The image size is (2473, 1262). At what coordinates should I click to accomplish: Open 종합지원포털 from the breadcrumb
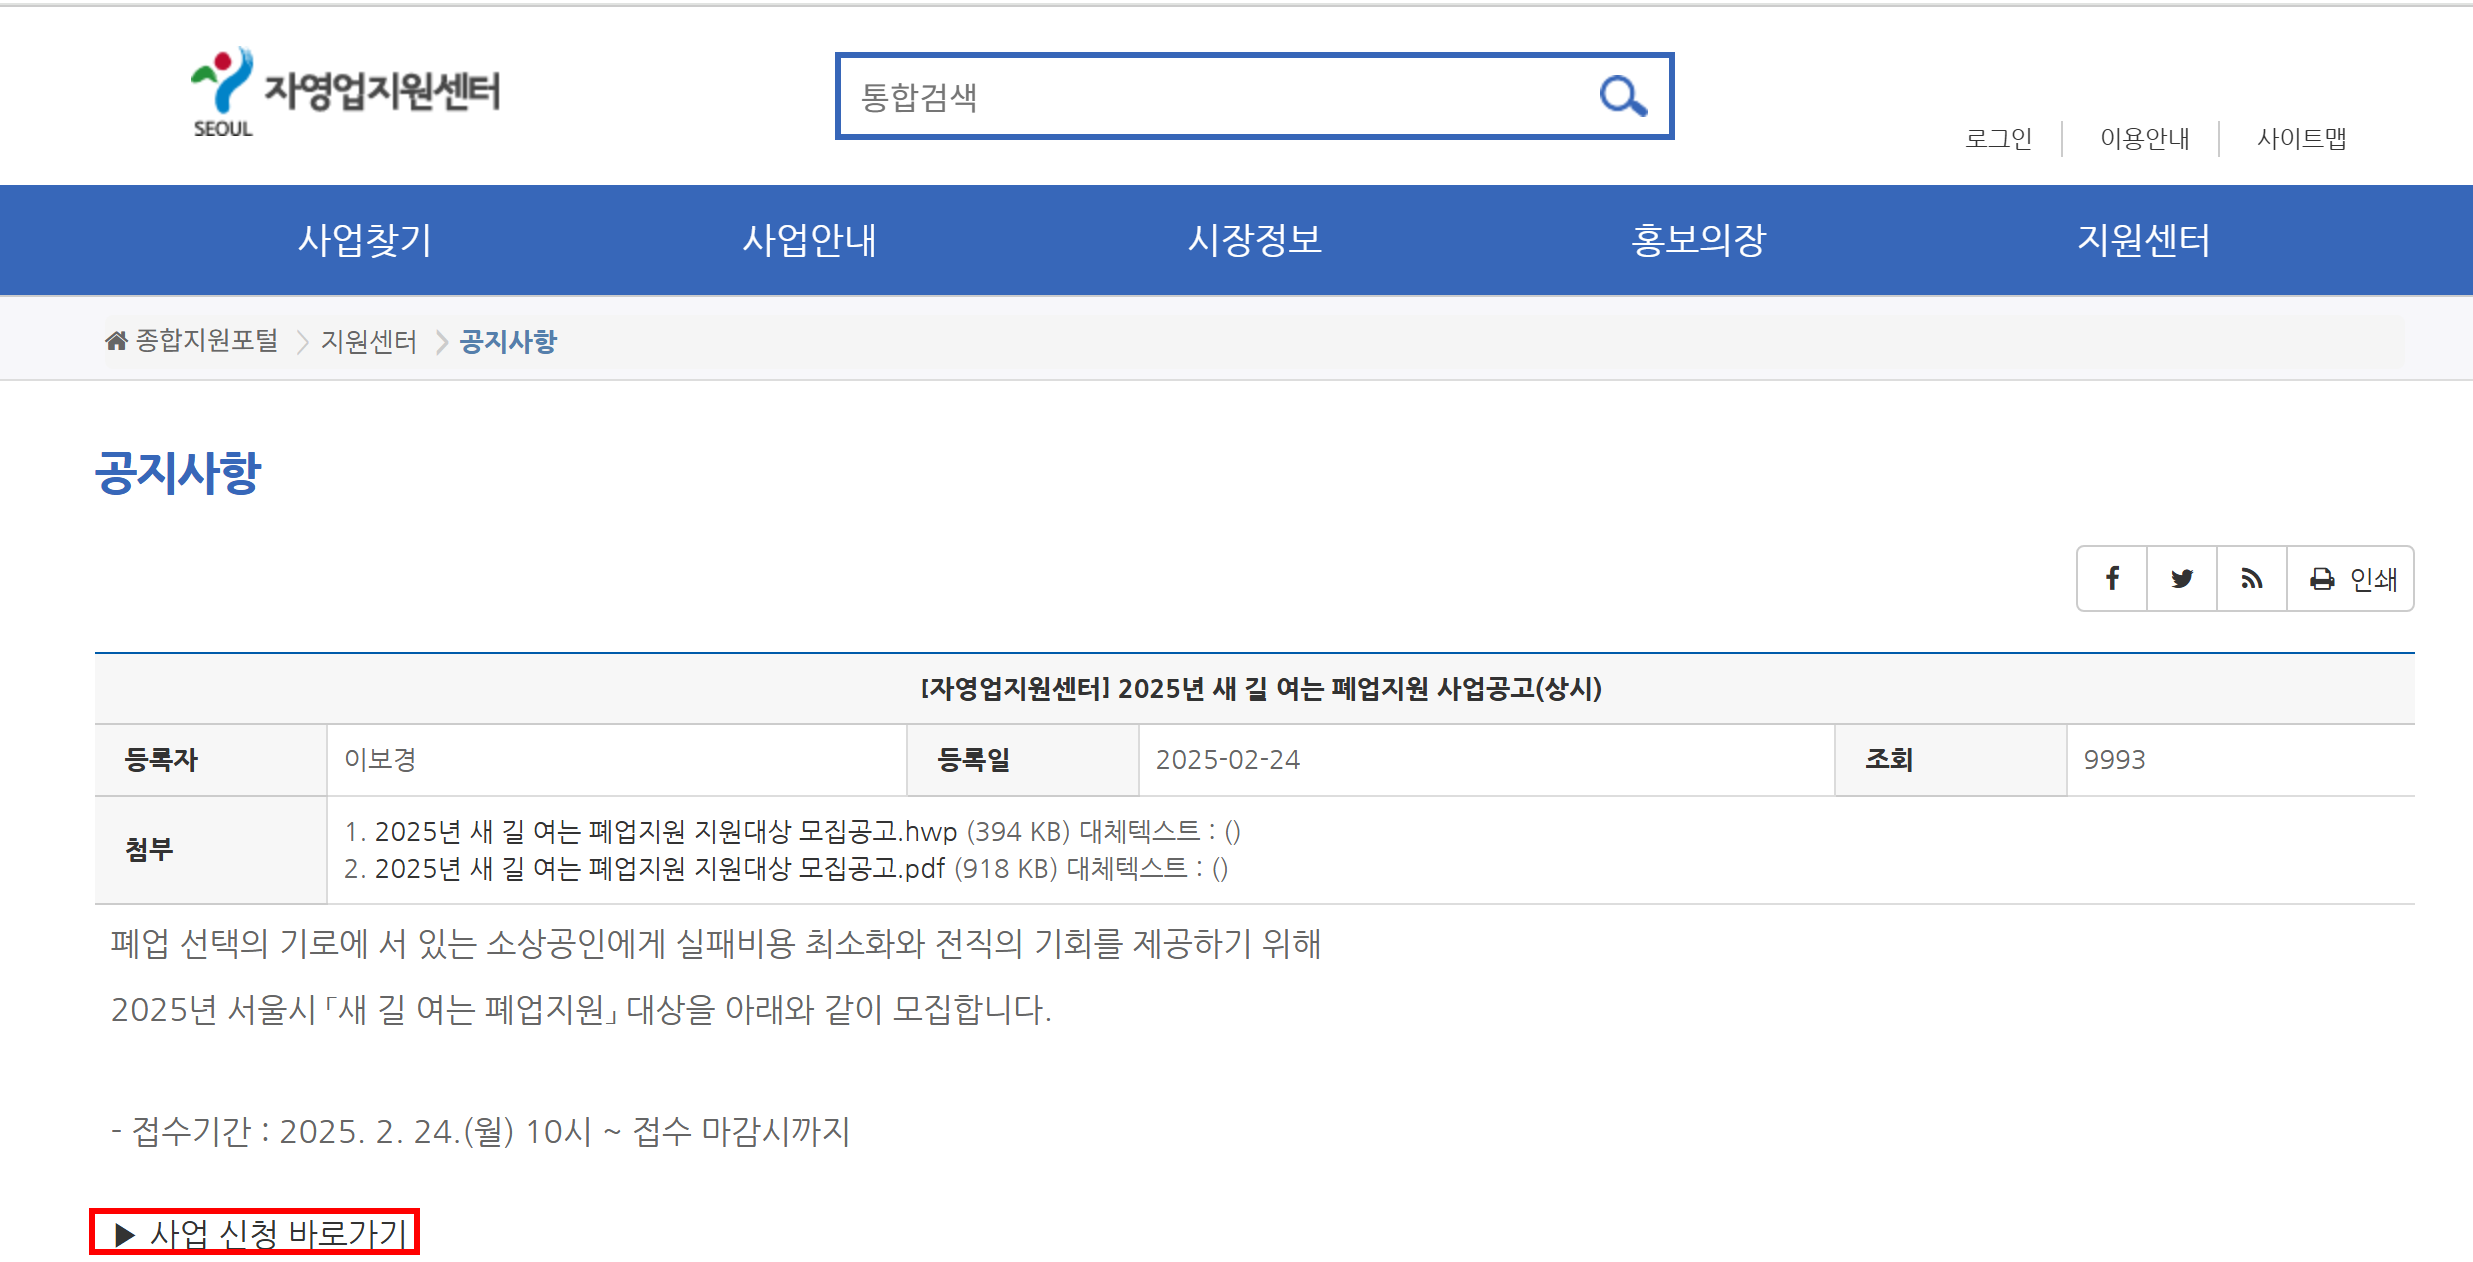pos(205,341)
